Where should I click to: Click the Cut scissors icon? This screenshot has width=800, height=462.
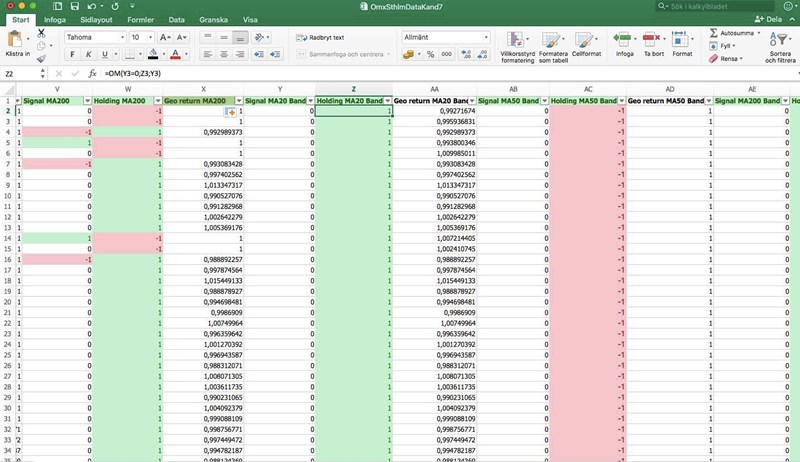coord(42,34)
